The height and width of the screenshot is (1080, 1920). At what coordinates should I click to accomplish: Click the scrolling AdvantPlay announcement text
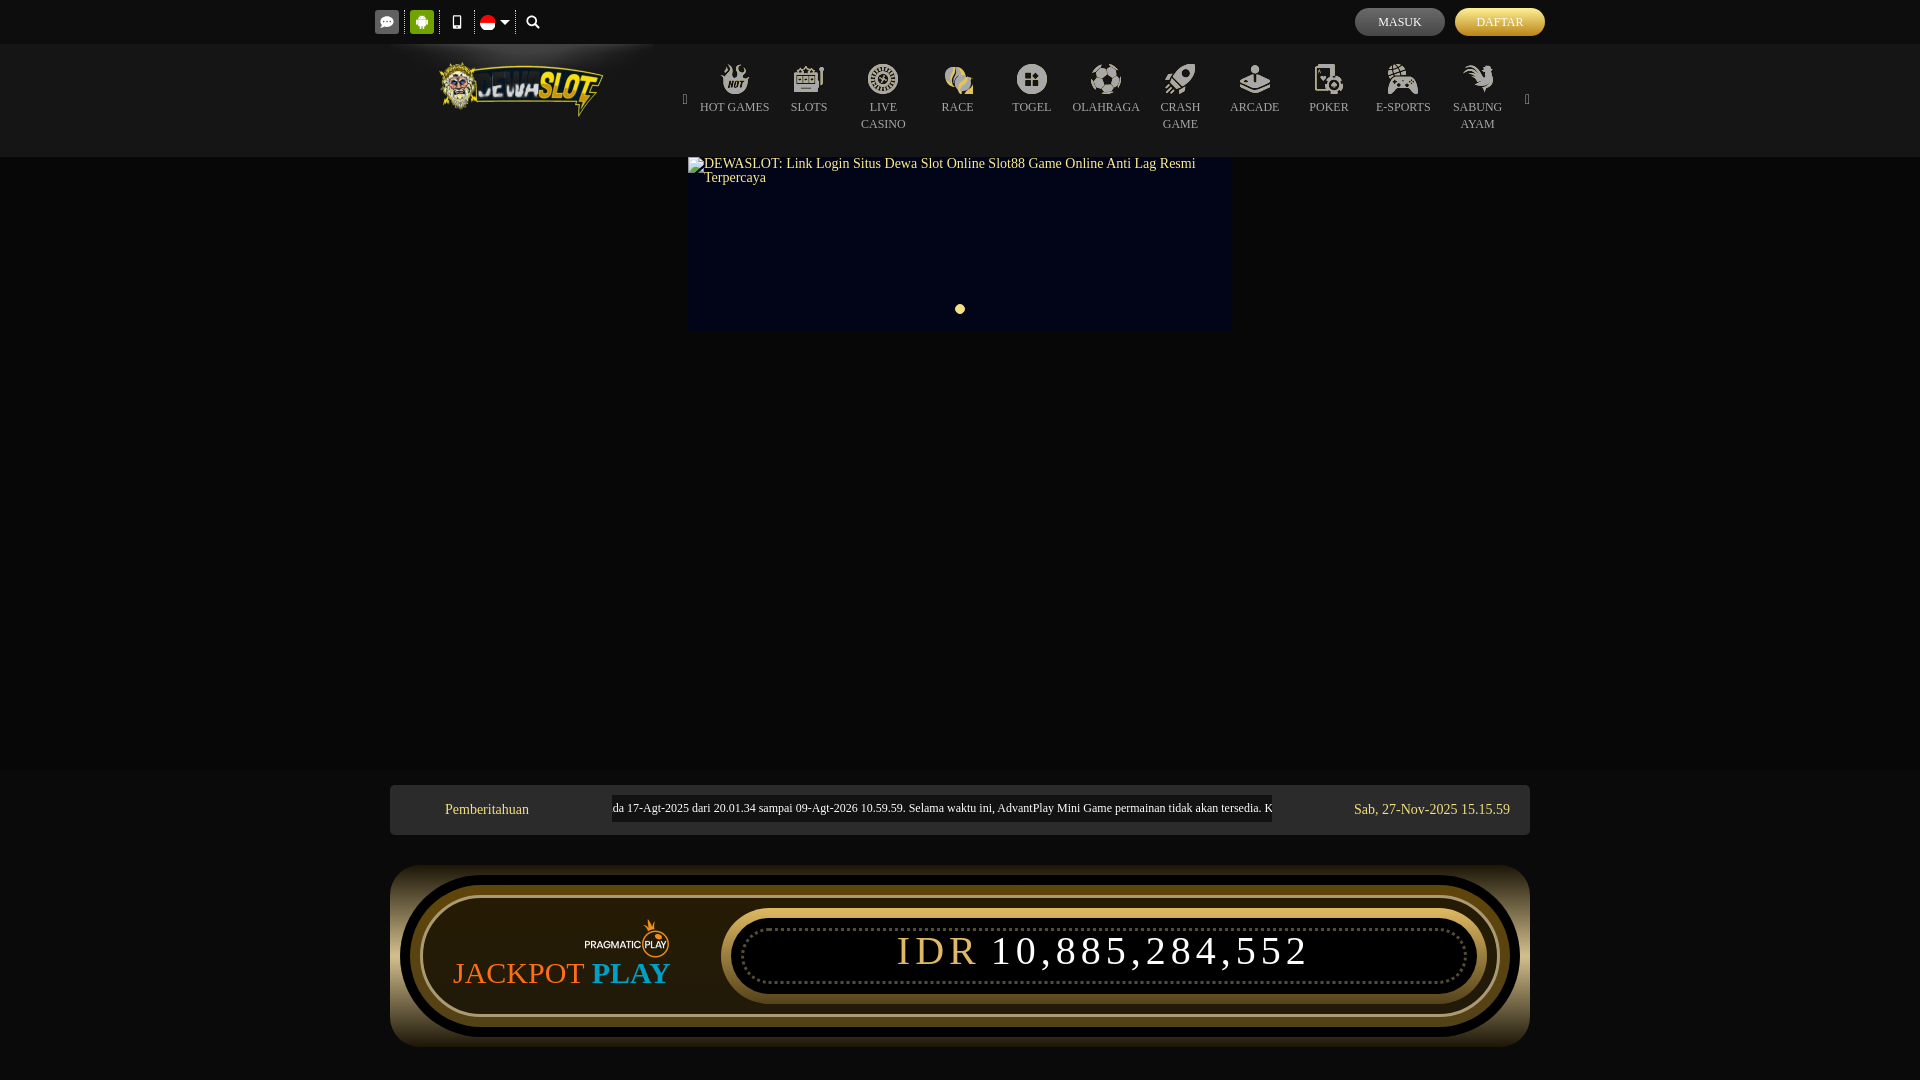click(942, 808)
